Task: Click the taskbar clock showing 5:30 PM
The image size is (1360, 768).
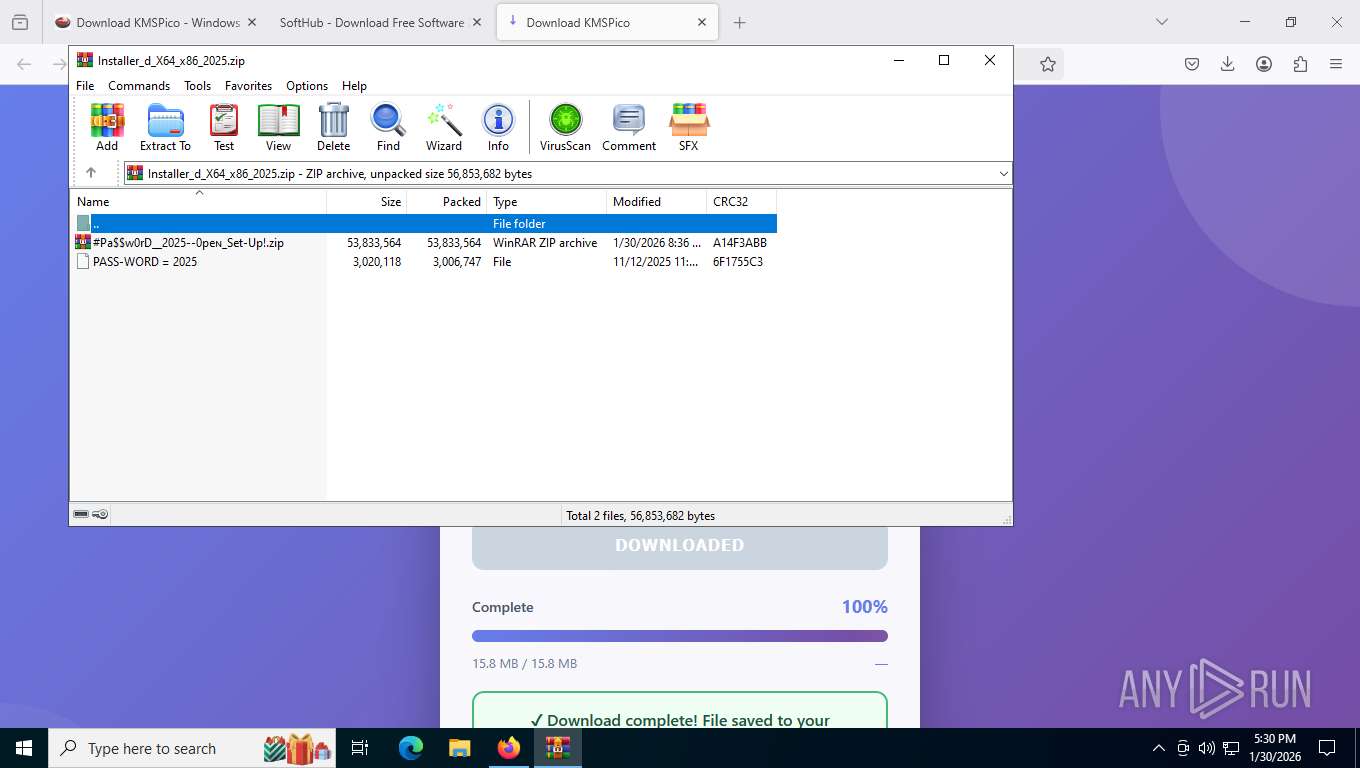Action: coord(1274,748)
